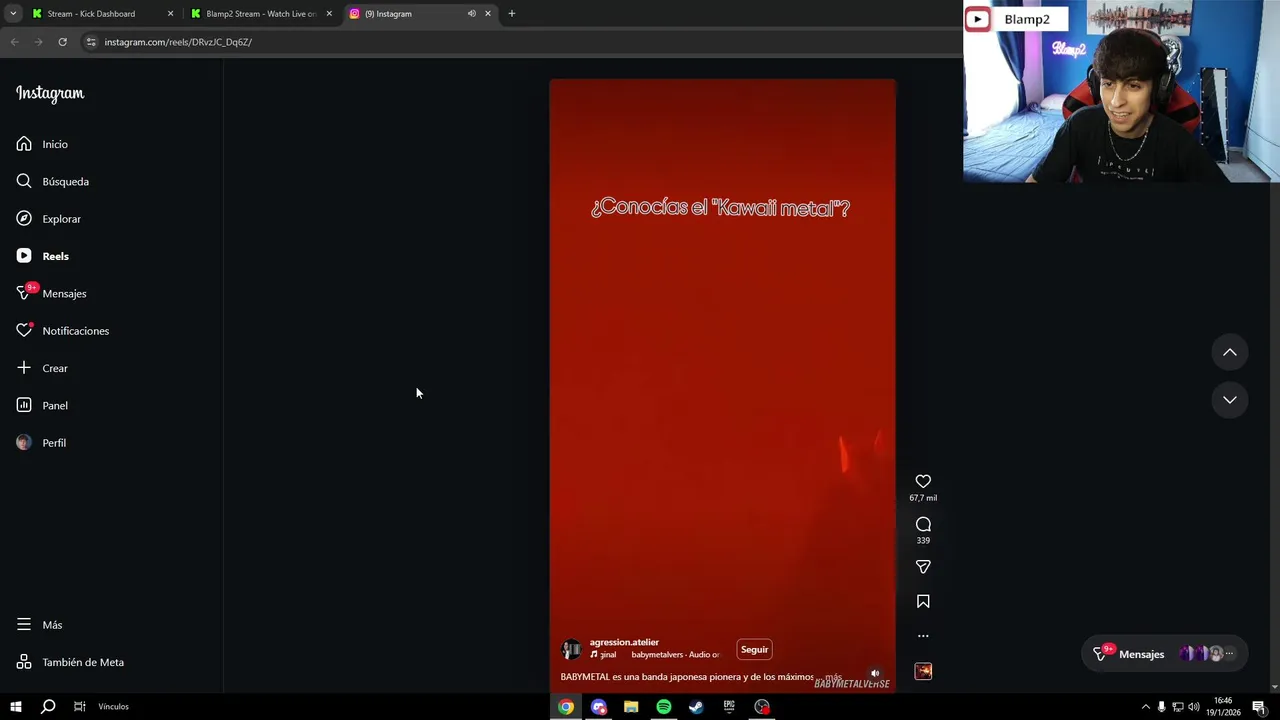Close the Stream - Kick Dashboard tab
Screen dimensions: 1280x720
[x=170, y=14]
